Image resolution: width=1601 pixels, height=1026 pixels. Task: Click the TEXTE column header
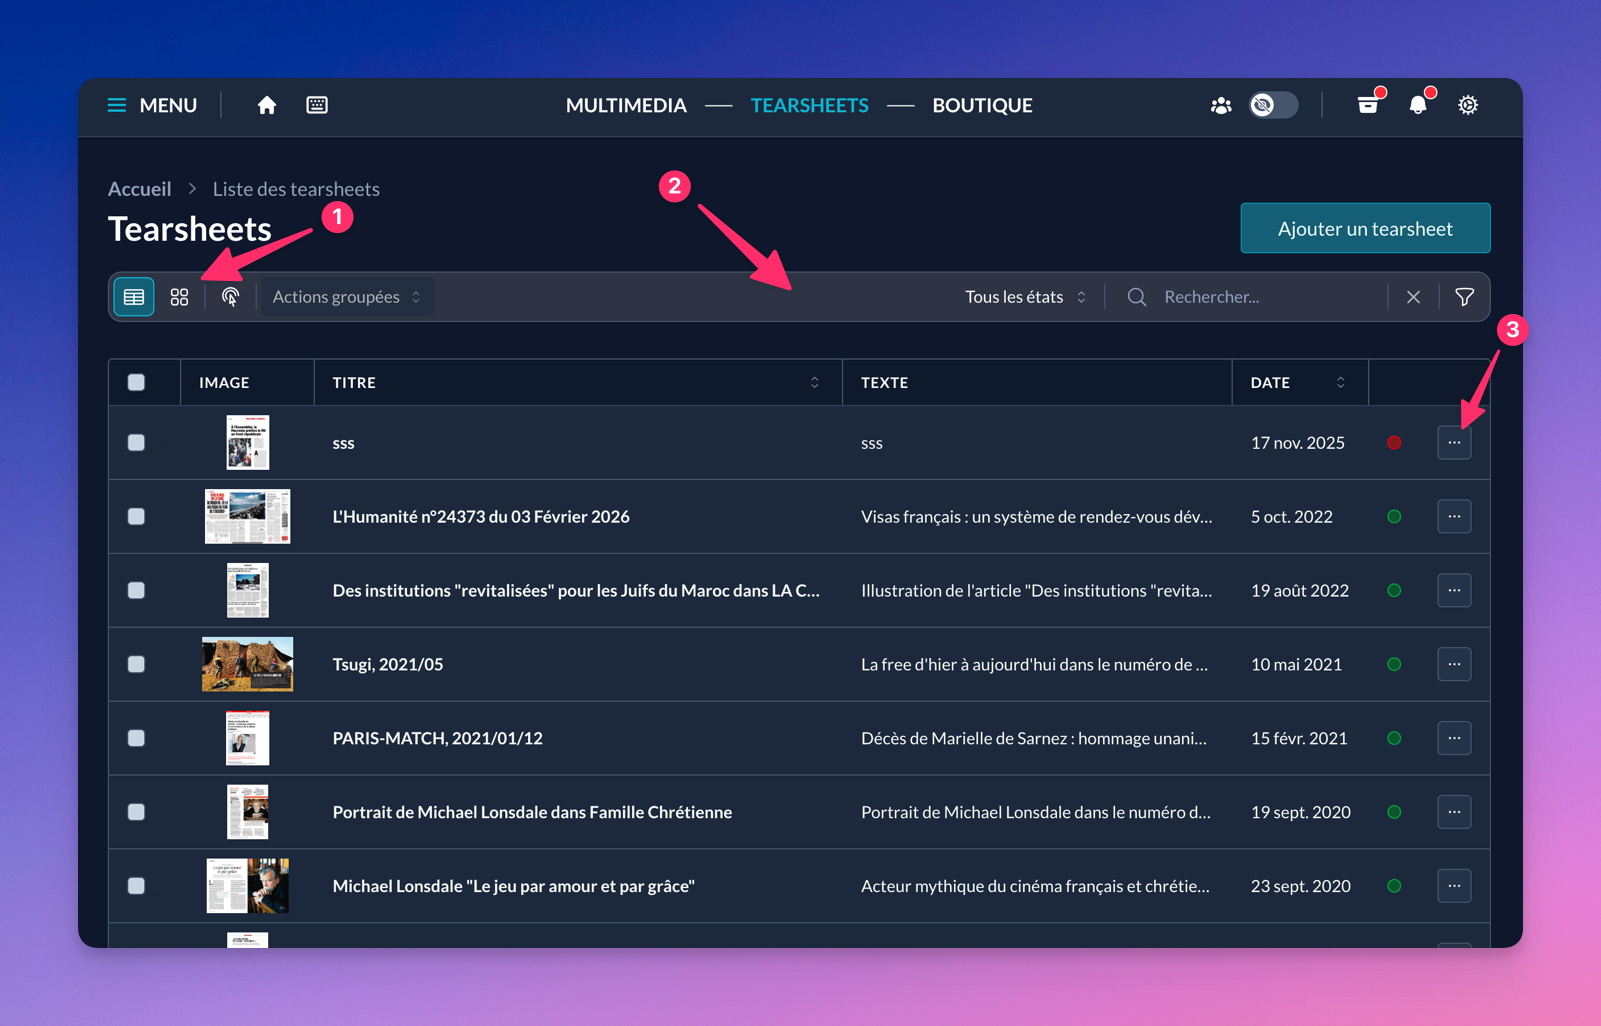(885, 382)
